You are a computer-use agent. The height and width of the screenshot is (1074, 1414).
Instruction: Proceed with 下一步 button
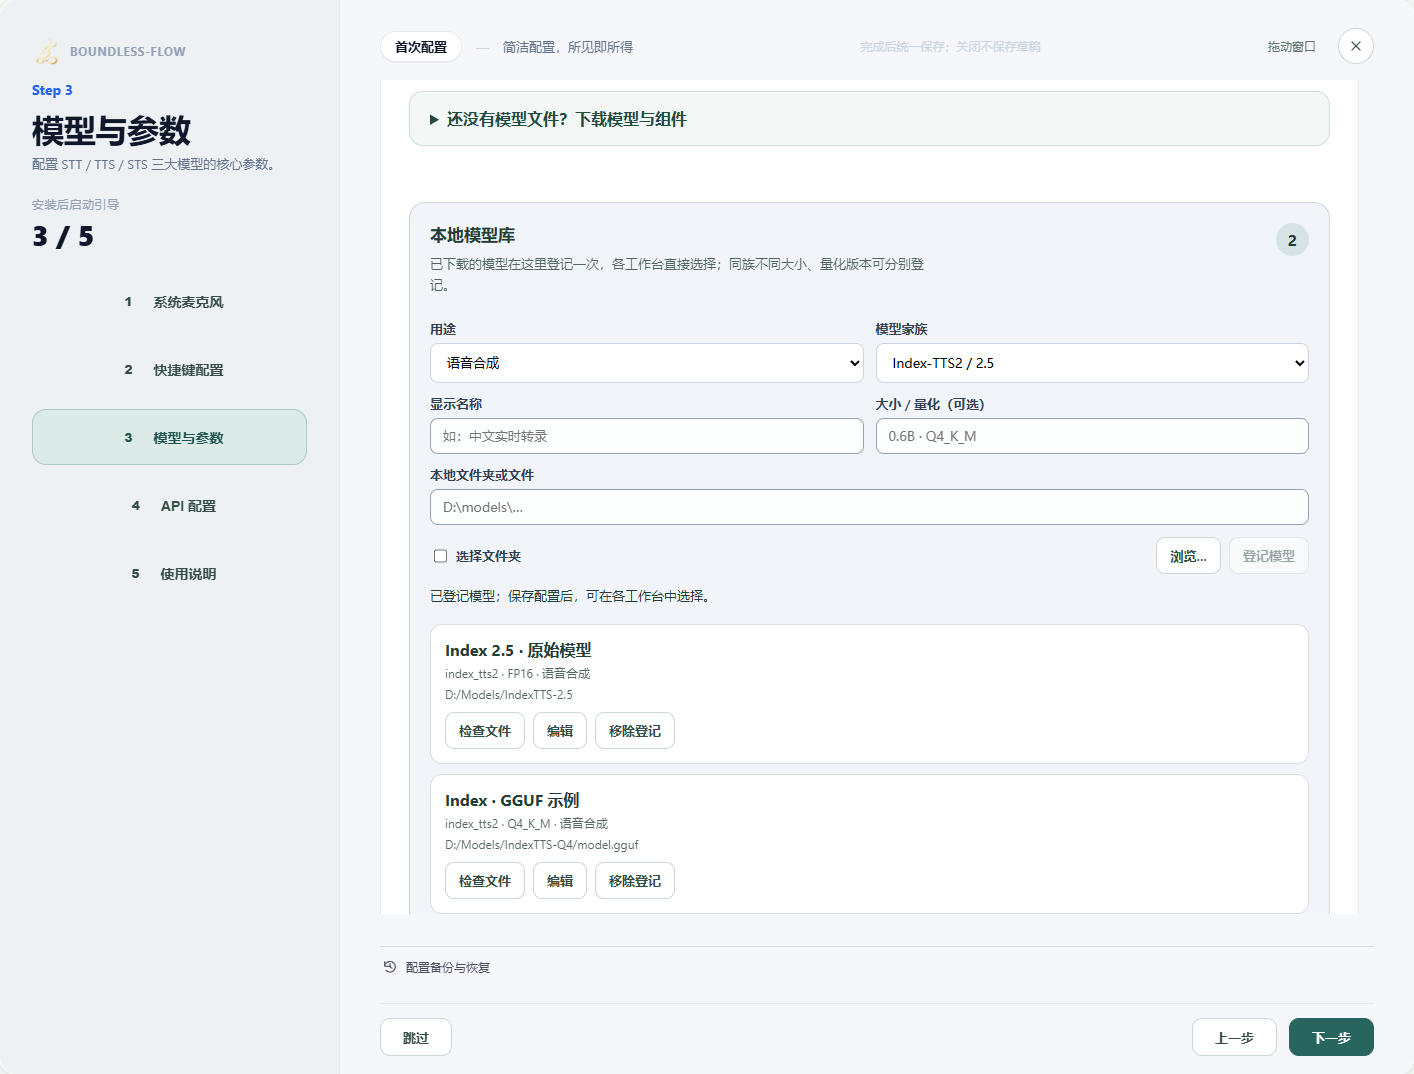click(x=1331, y=1037)
